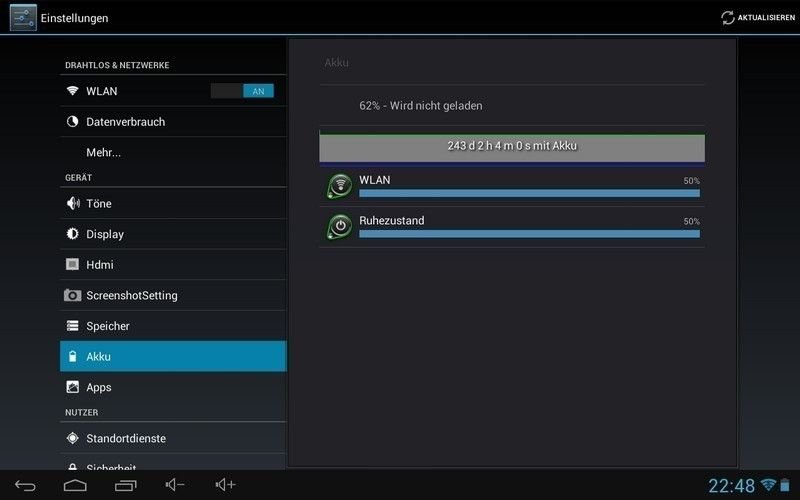Tap the volume up button
The image size is (800, 500).
tap(226, 485)
